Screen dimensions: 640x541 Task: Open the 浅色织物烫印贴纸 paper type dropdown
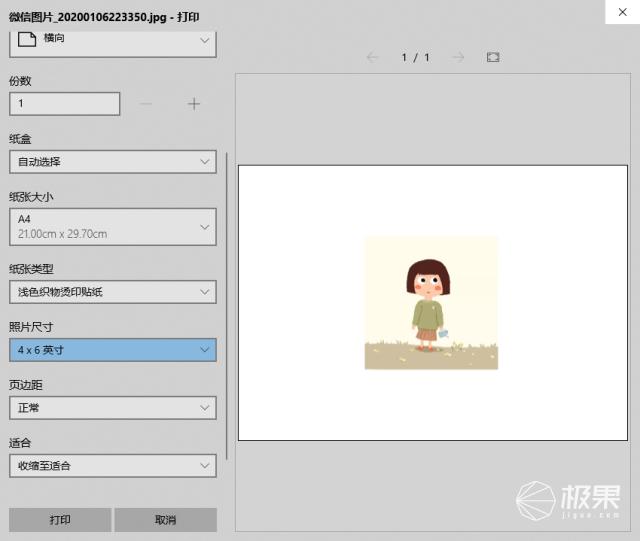[x=113, y=292]
